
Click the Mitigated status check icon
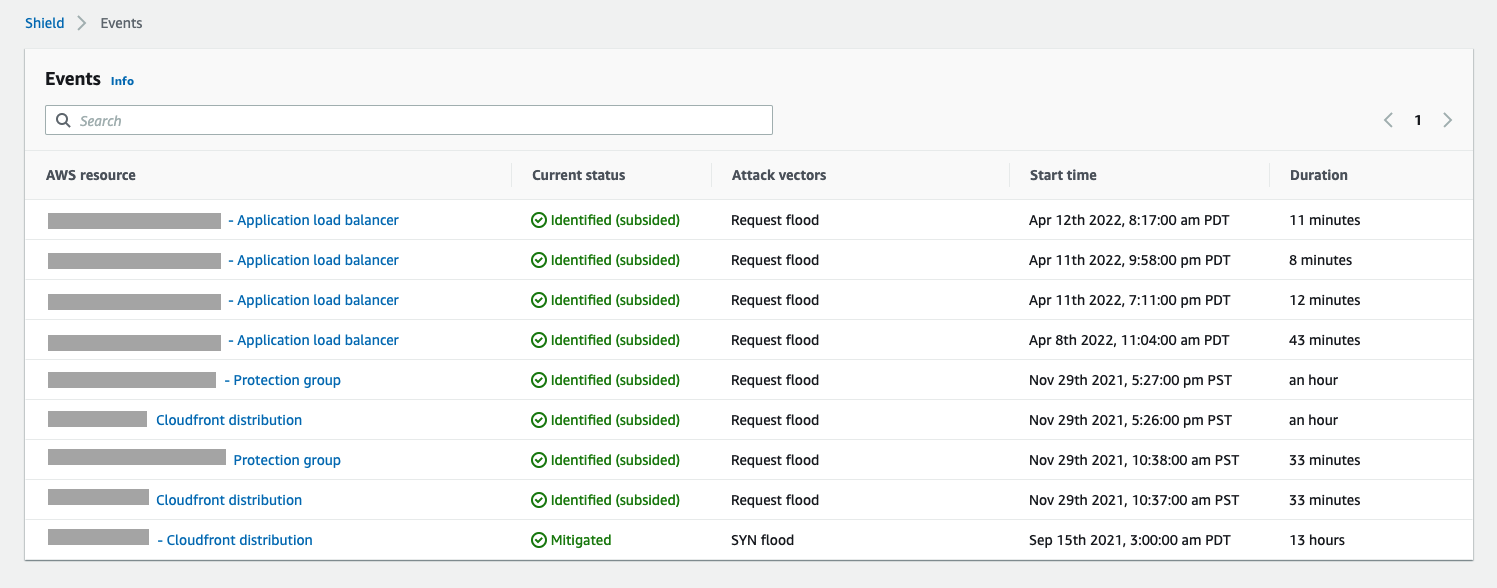click(537, 539)
